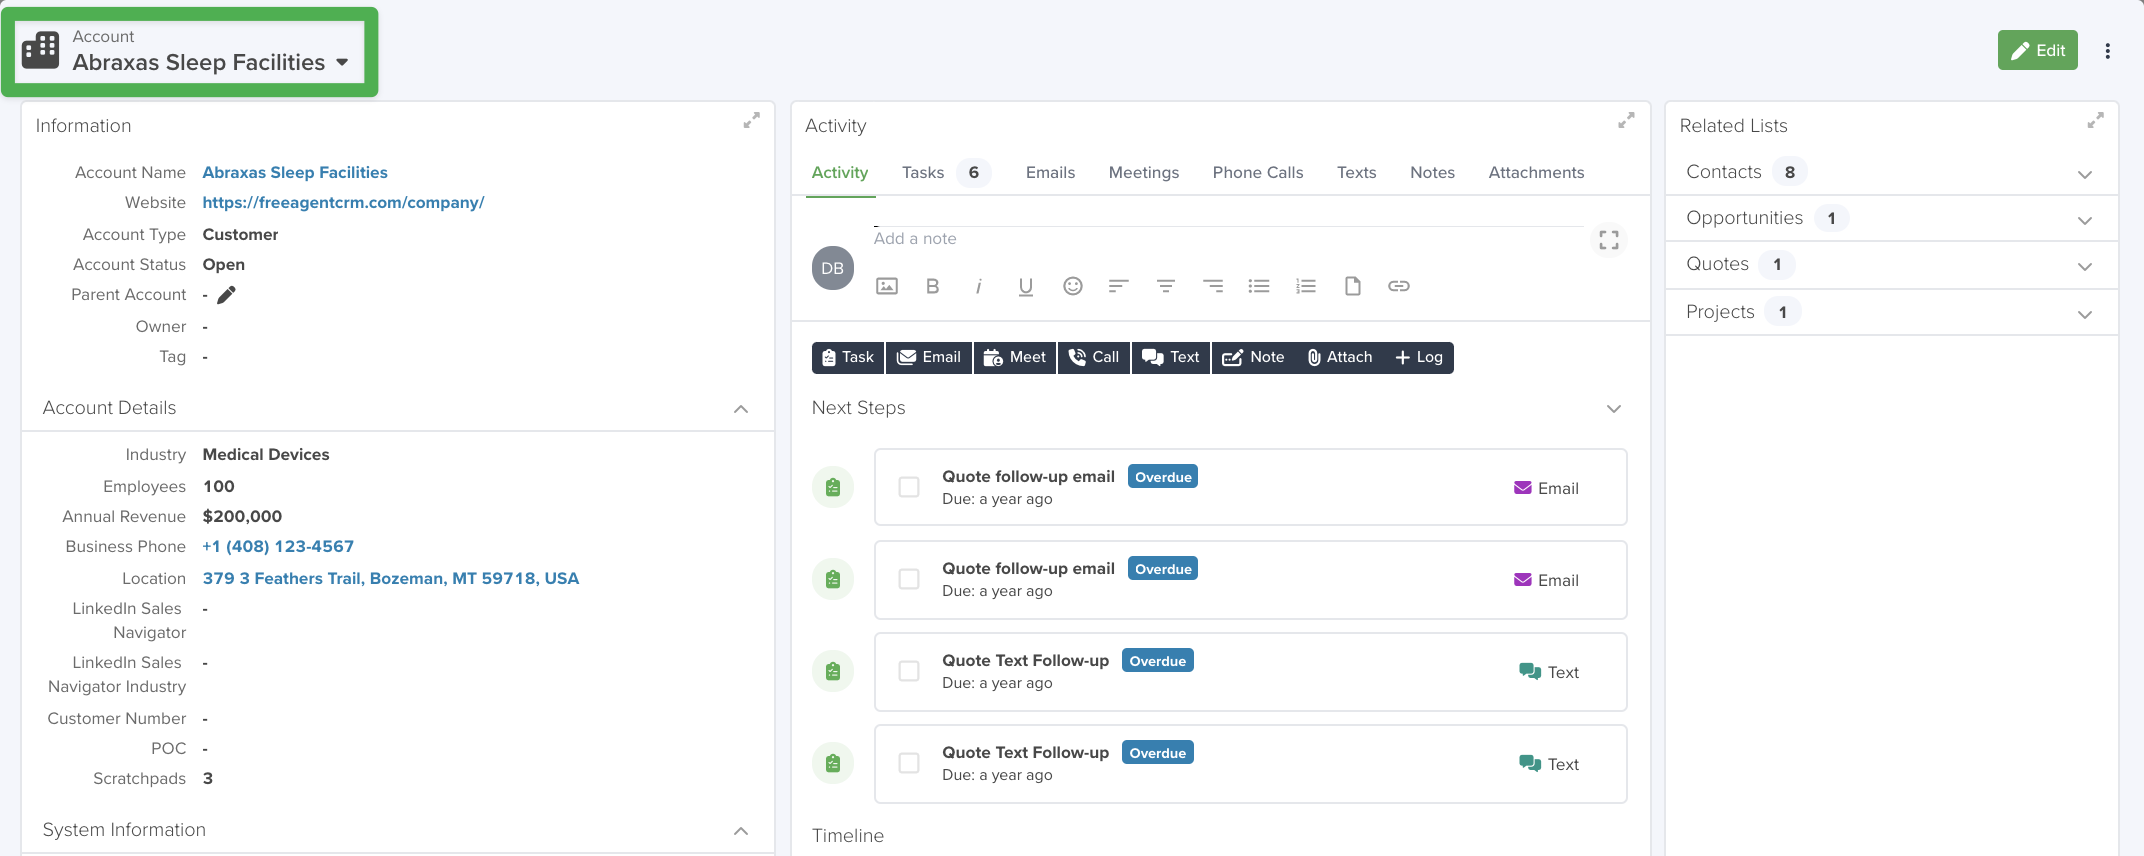Viewport: 2144px width, 856px height.
Task: Collapse the System Information section
Action: (x=741, y=831)
